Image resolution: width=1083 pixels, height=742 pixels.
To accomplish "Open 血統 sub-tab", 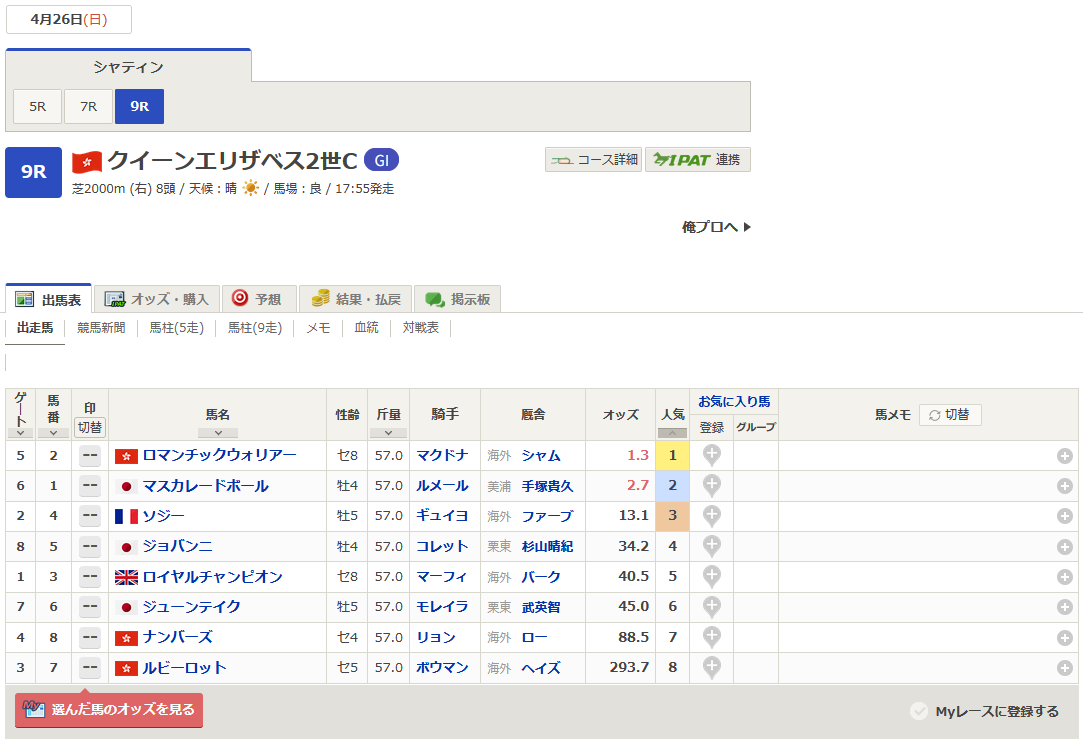I will click(x=367, y=327).
